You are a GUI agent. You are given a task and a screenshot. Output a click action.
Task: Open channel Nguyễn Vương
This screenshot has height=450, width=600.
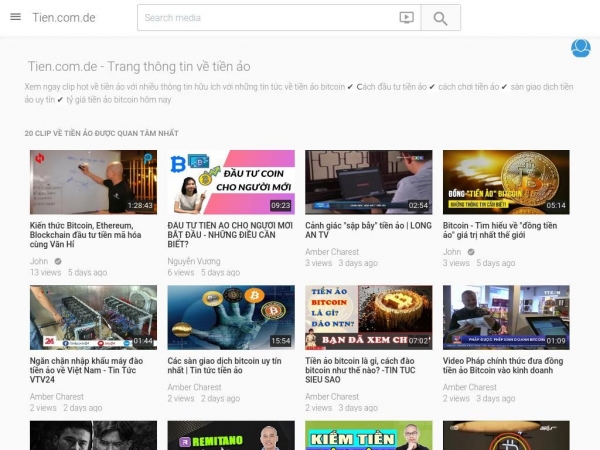(194, 261)
